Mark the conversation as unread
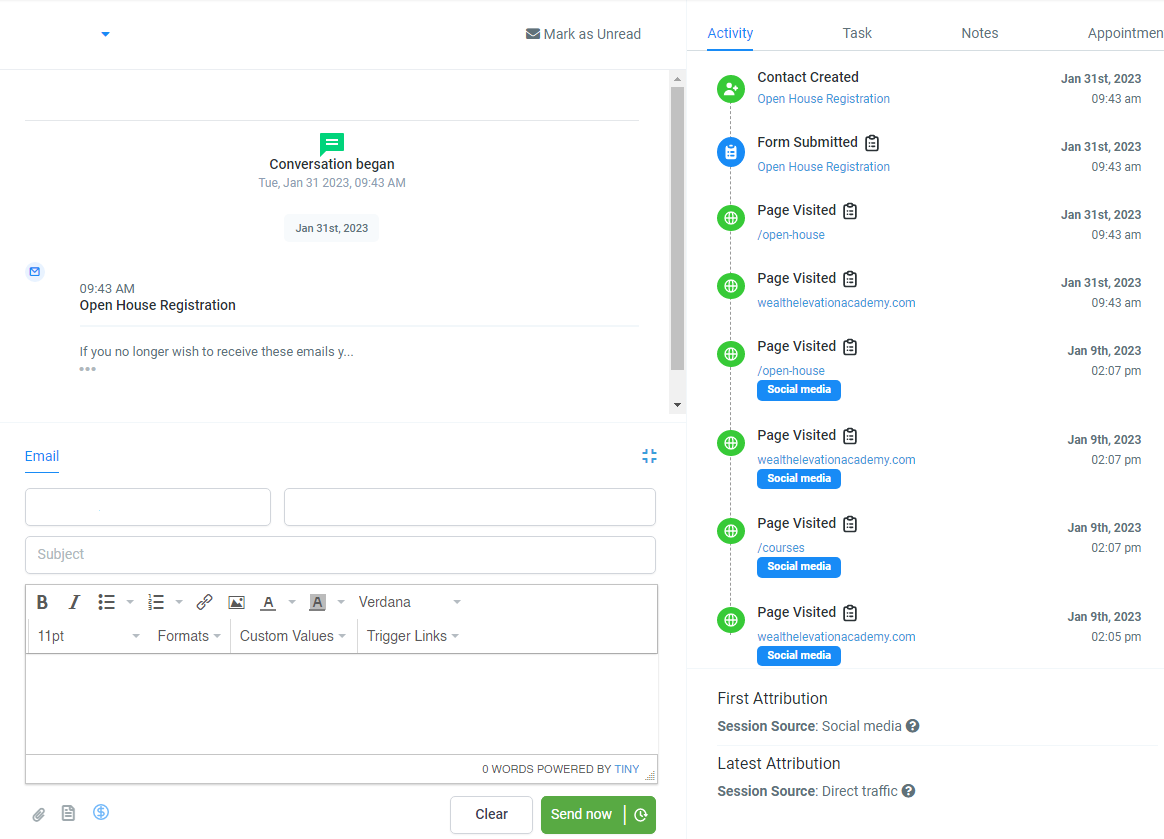This screenshot has height=839, width=1164. (x=583, y=34)
